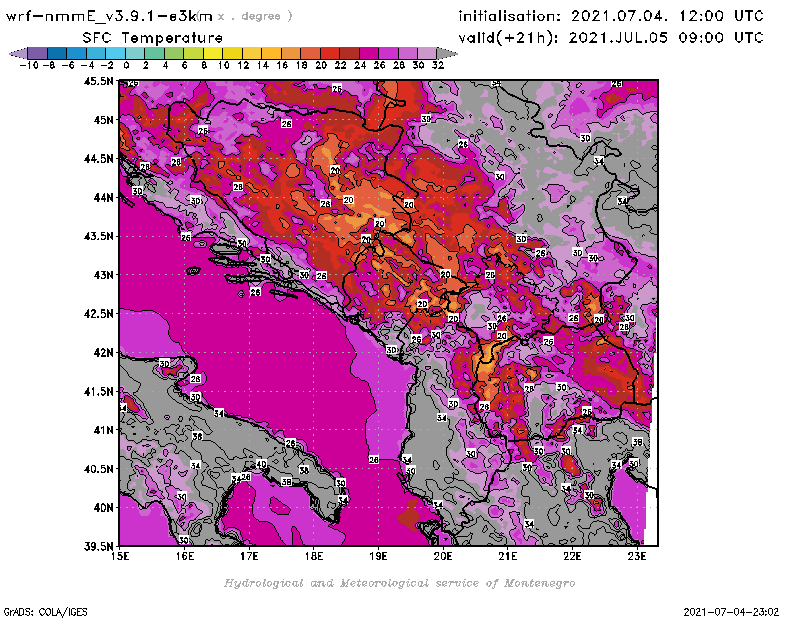Click the '43N' latitude axis label

(x=103, y=275)
